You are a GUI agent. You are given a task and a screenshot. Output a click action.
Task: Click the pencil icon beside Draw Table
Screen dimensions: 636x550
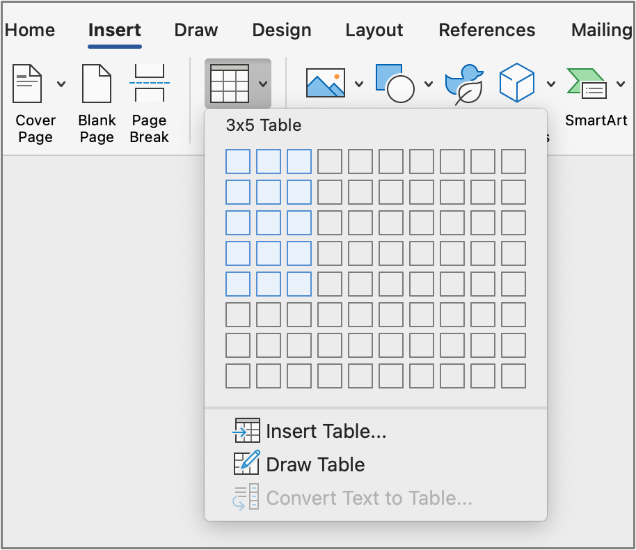[247, 462]
